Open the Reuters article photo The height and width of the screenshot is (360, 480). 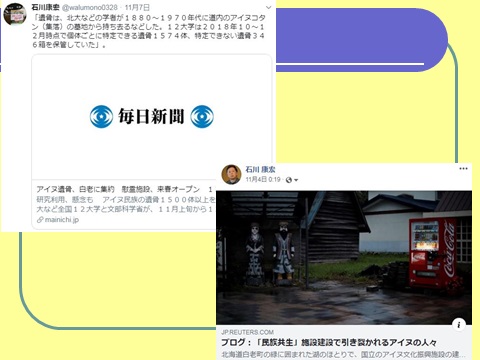344,258
